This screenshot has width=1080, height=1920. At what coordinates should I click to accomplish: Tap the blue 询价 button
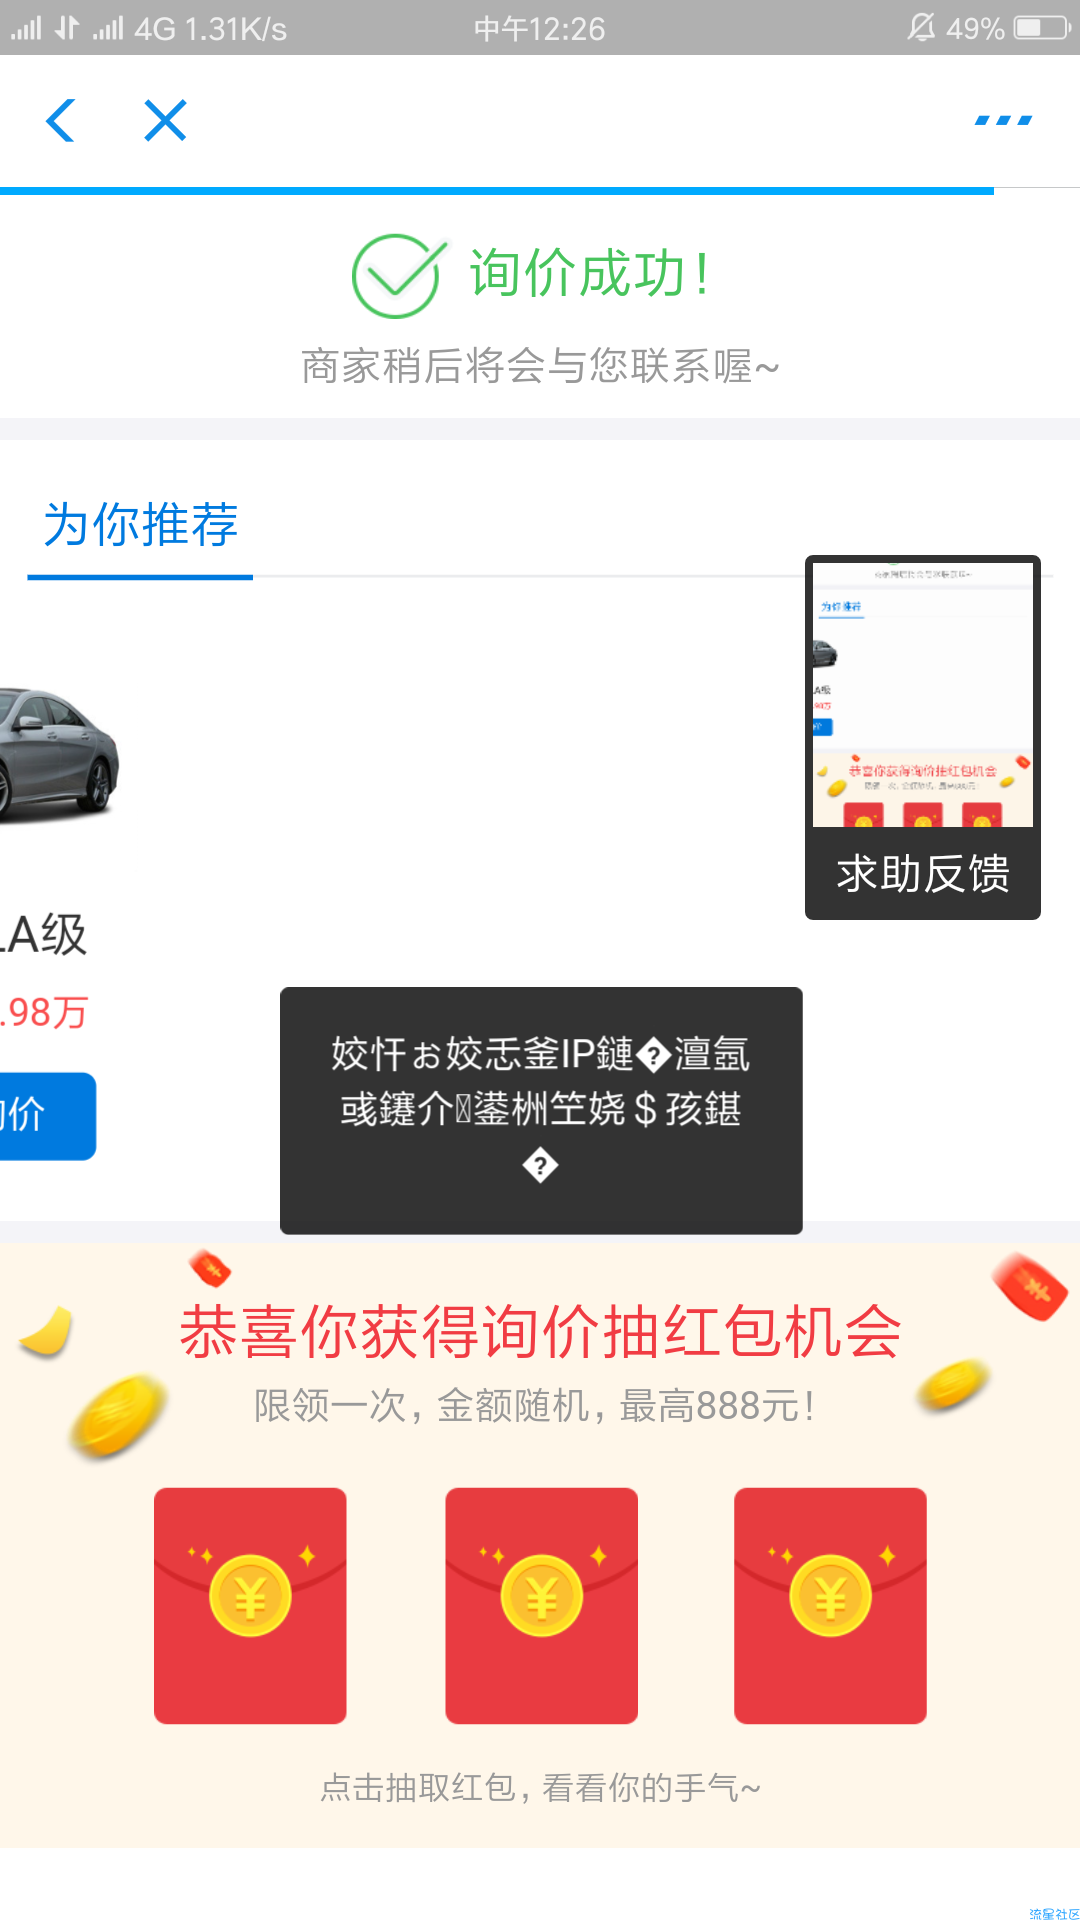pos(47,1116)
